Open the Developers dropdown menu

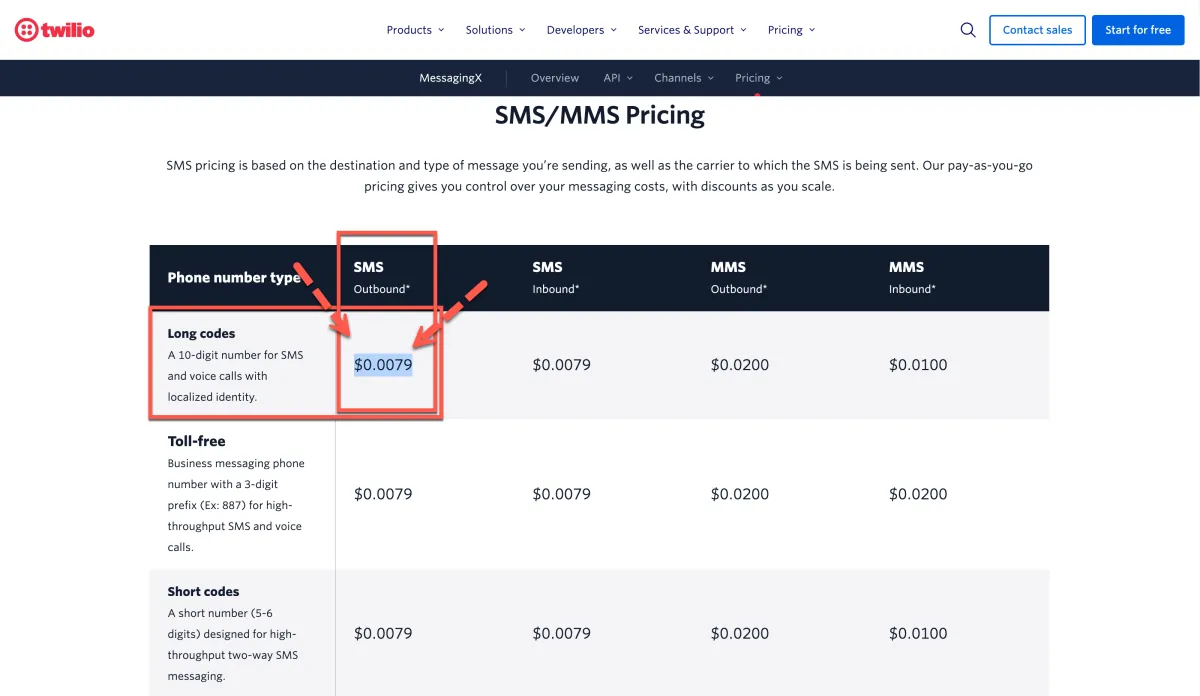(581, 30)
